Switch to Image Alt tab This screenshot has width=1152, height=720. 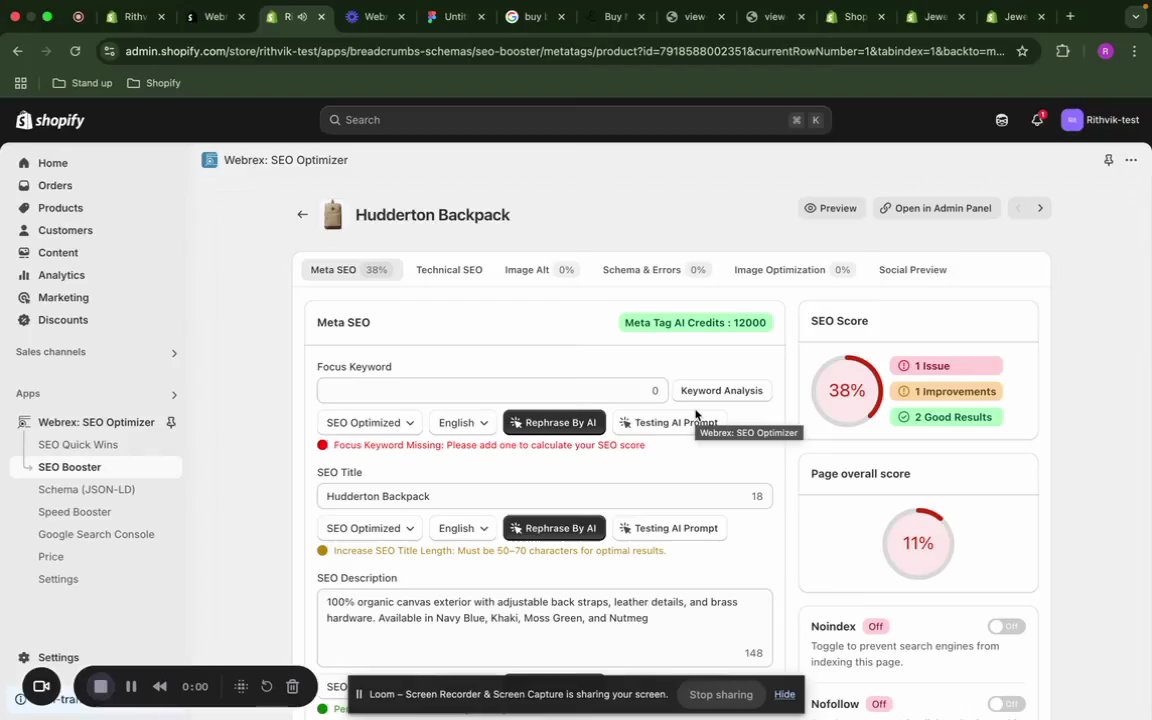(x=540, y=270)
